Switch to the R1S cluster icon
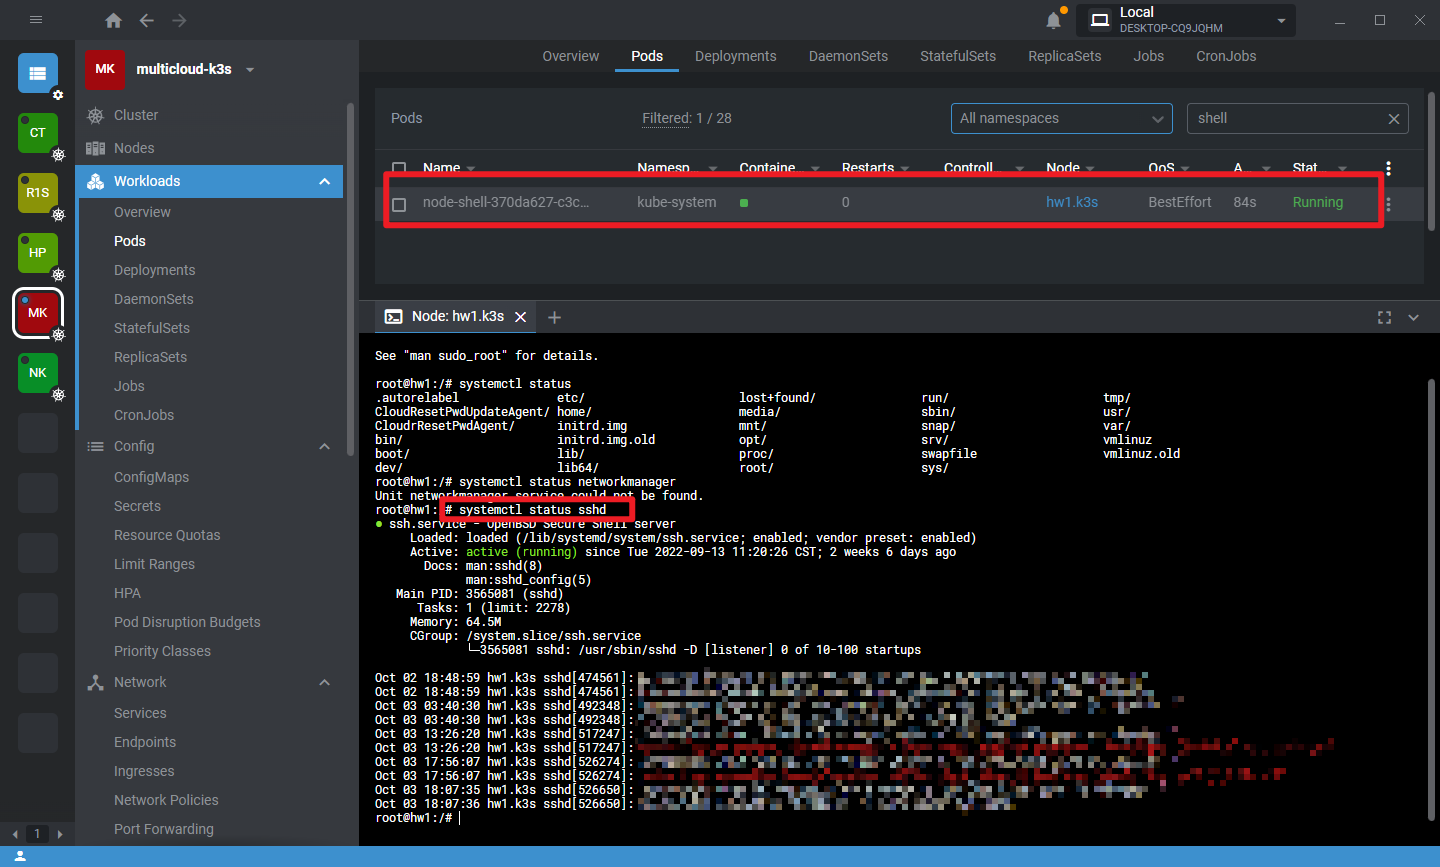The image size is (1440, 867). pyautogui.click(x=38, y=193)
